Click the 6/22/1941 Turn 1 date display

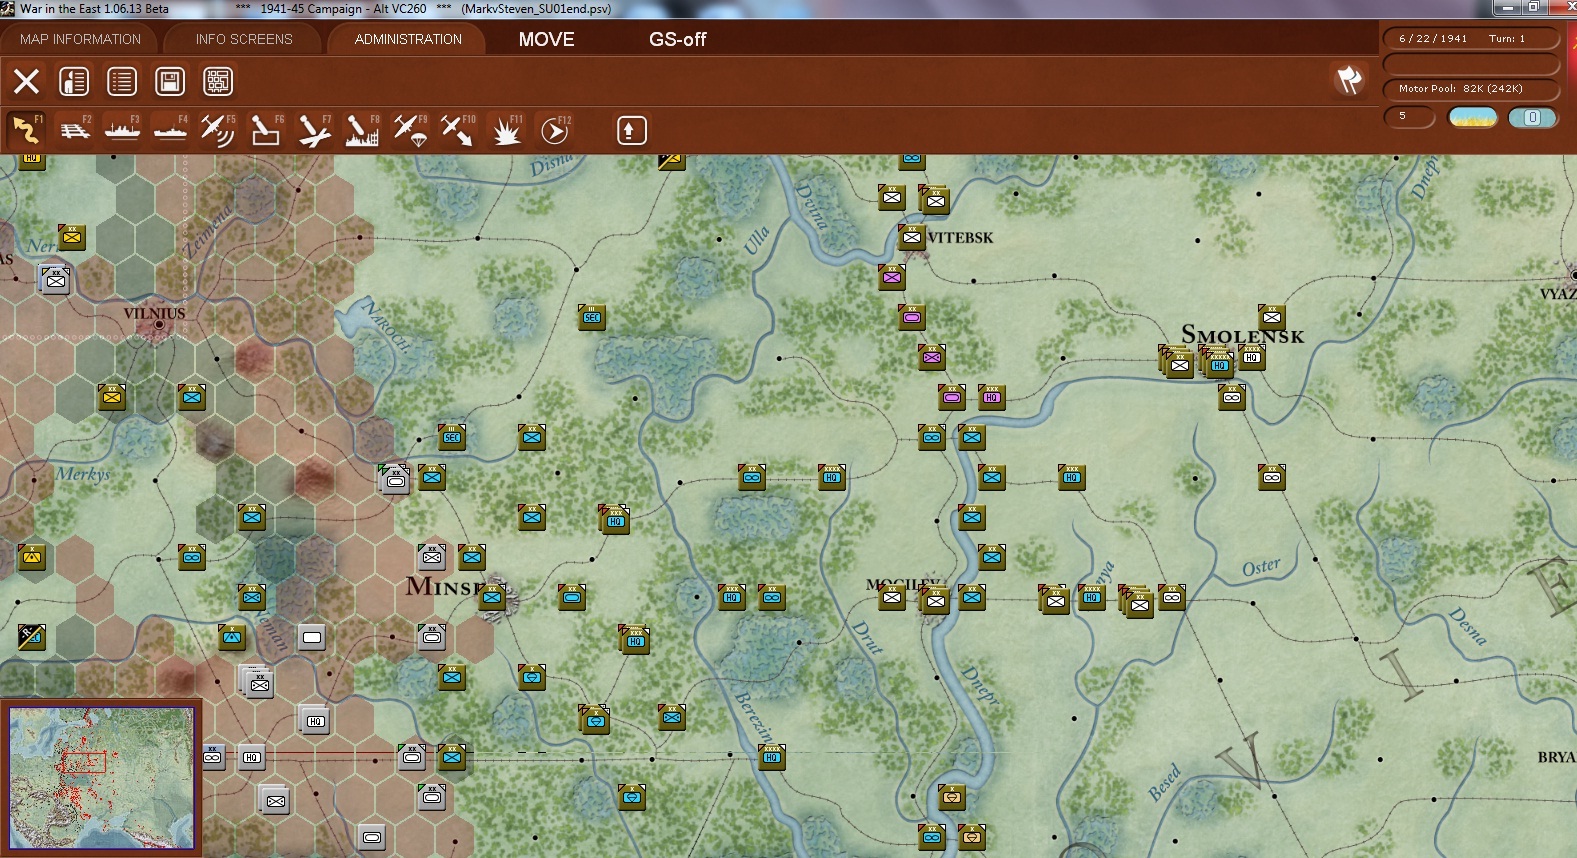pos(1471,38)
